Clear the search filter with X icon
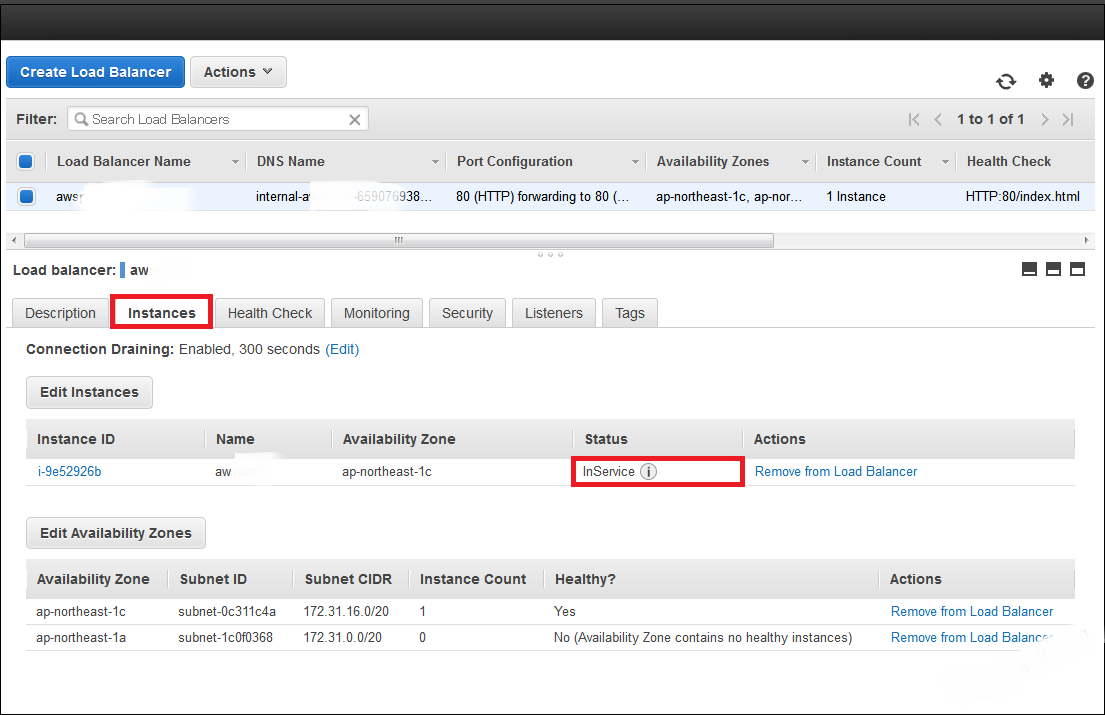1105x715 pixels. 354,119
